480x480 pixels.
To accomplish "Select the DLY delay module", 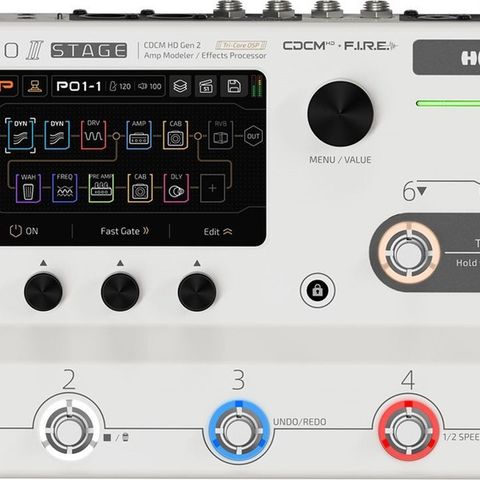I will (176, 188).
